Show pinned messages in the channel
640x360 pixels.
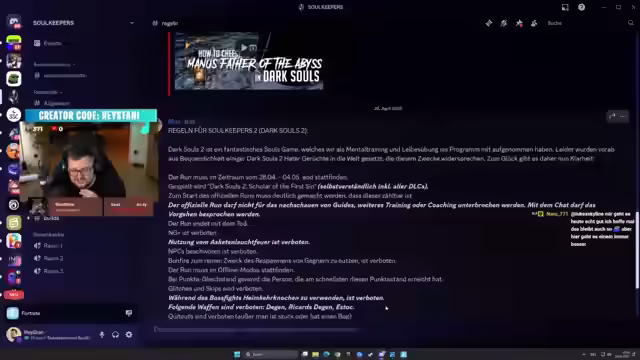519,23
